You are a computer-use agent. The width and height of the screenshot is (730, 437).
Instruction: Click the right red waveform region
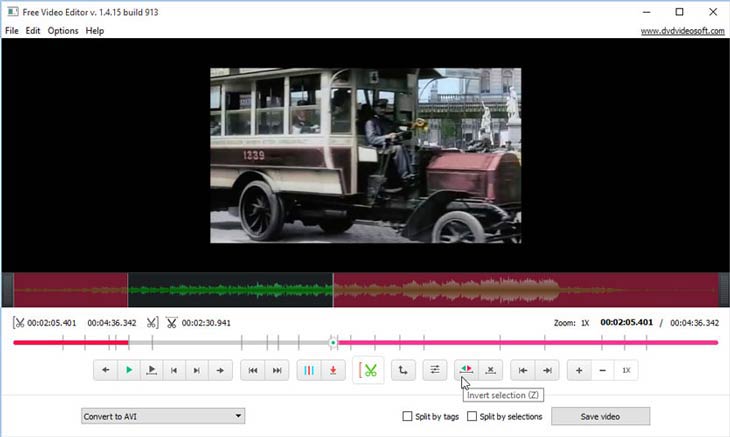coord(526,290)
